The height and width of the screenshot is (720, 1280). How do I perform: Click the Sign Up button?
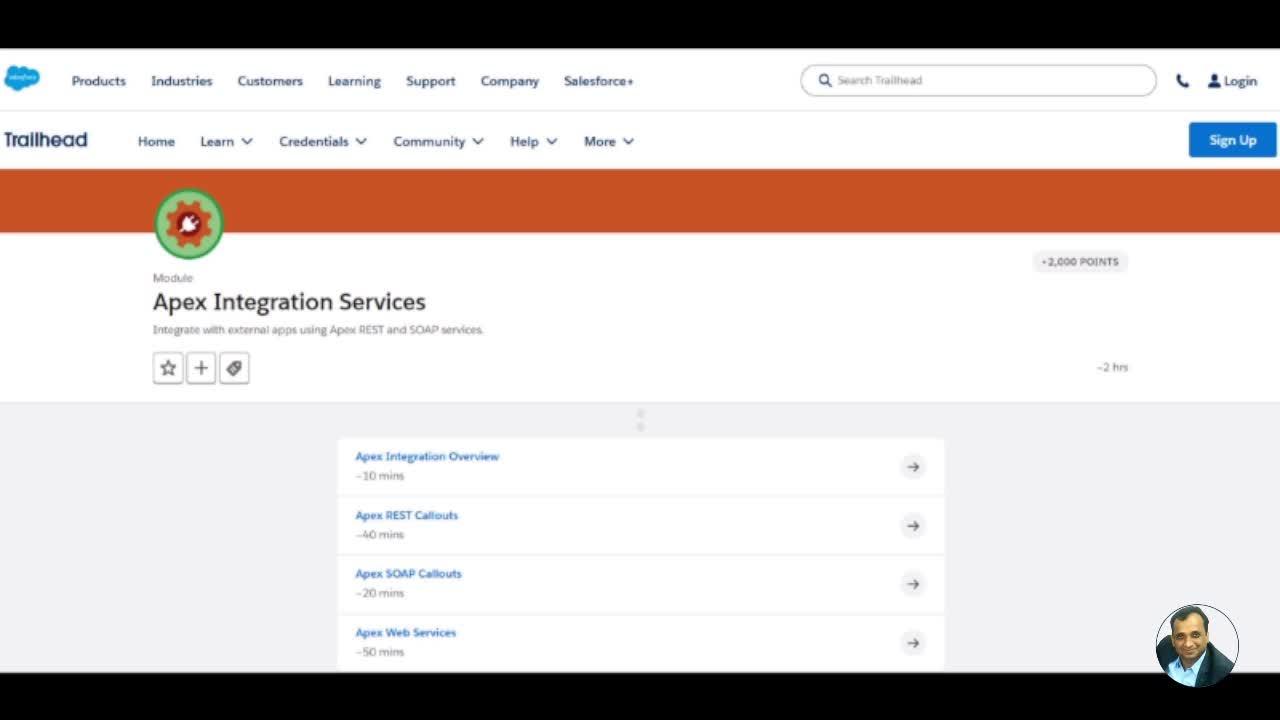tap(1232, 140)
